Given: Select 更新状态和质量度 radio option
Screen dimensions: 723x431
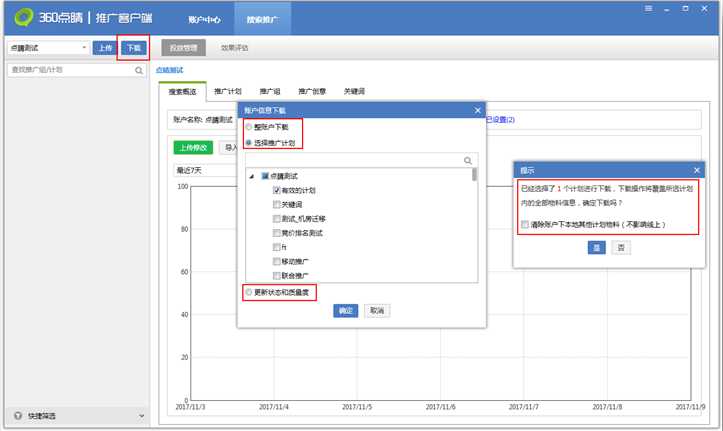Looking at the screenshot, I should (249, 292).
